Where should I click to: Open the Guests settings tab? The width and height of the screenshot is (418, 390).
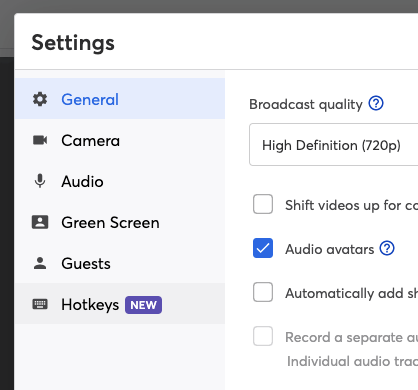point(120,263)
